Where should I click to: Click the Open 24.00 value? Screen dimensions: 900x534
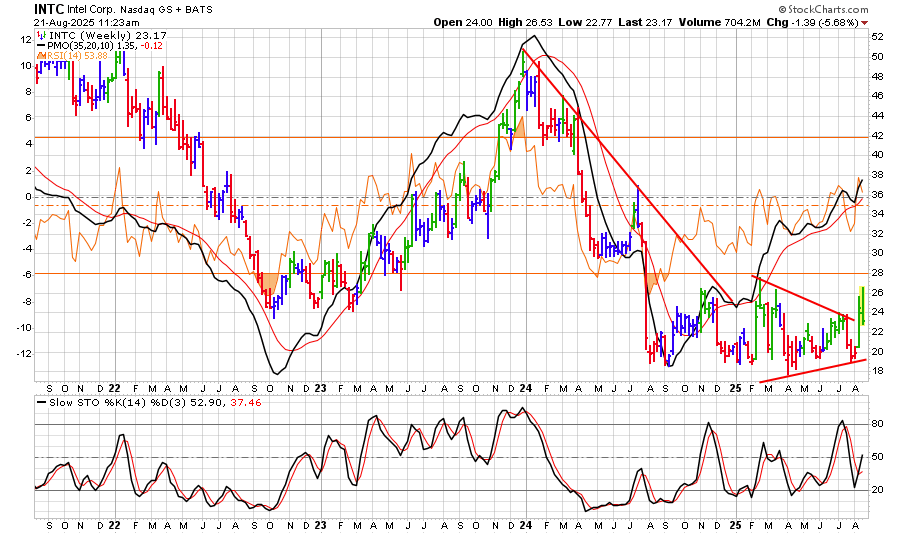pyautogui.click(x=456, y=21)
